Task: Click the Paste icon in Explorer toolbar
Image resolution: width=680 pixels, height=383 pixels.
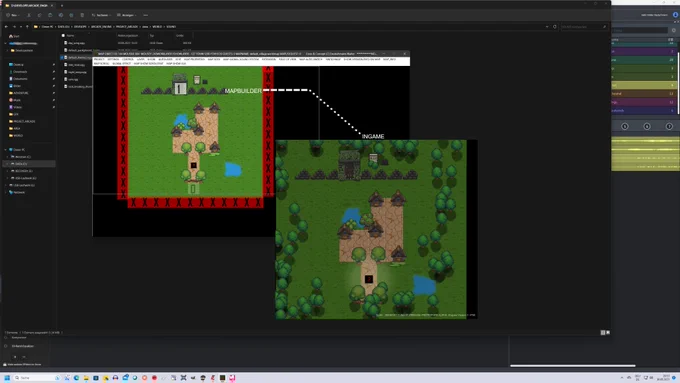Action: 50,15
